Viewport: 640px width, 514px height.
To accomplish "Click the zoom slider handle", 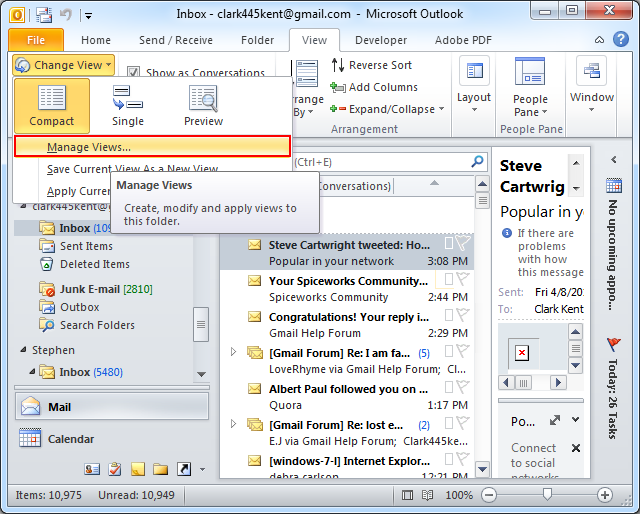I will point(548,495).
